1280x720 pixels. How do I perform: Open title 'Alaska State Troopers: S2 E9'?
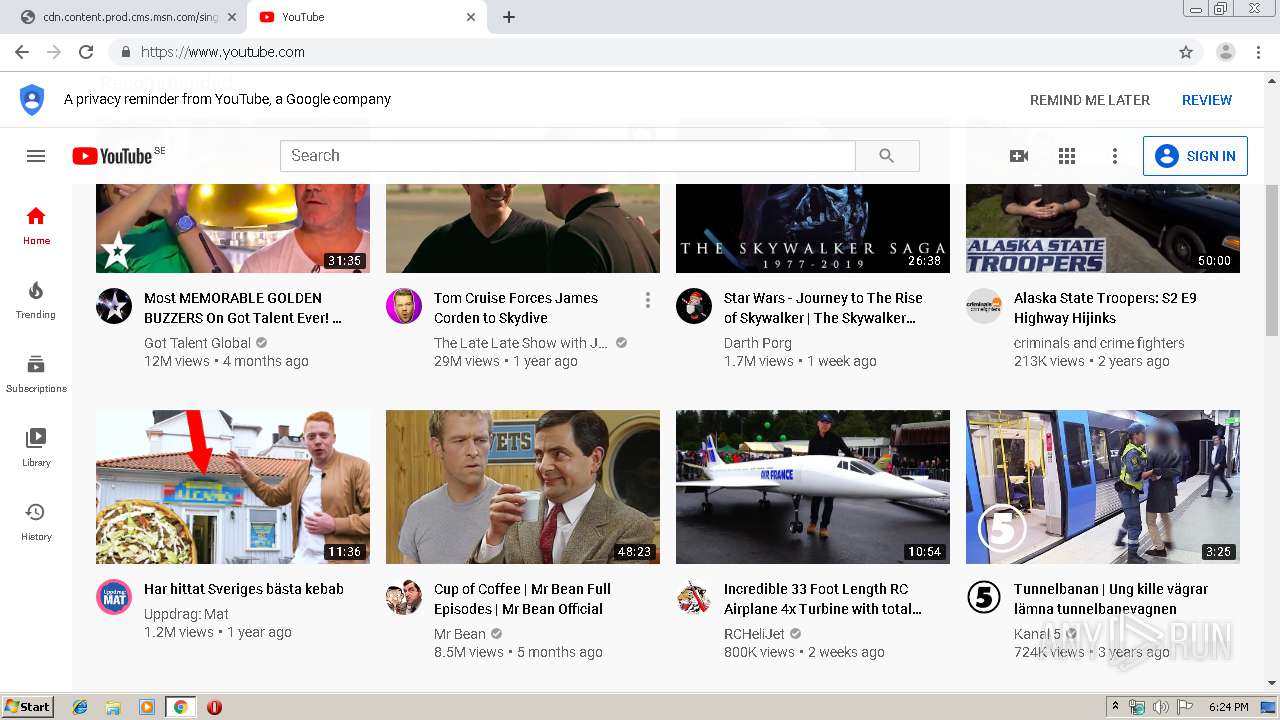click(x=1105, y=308)
